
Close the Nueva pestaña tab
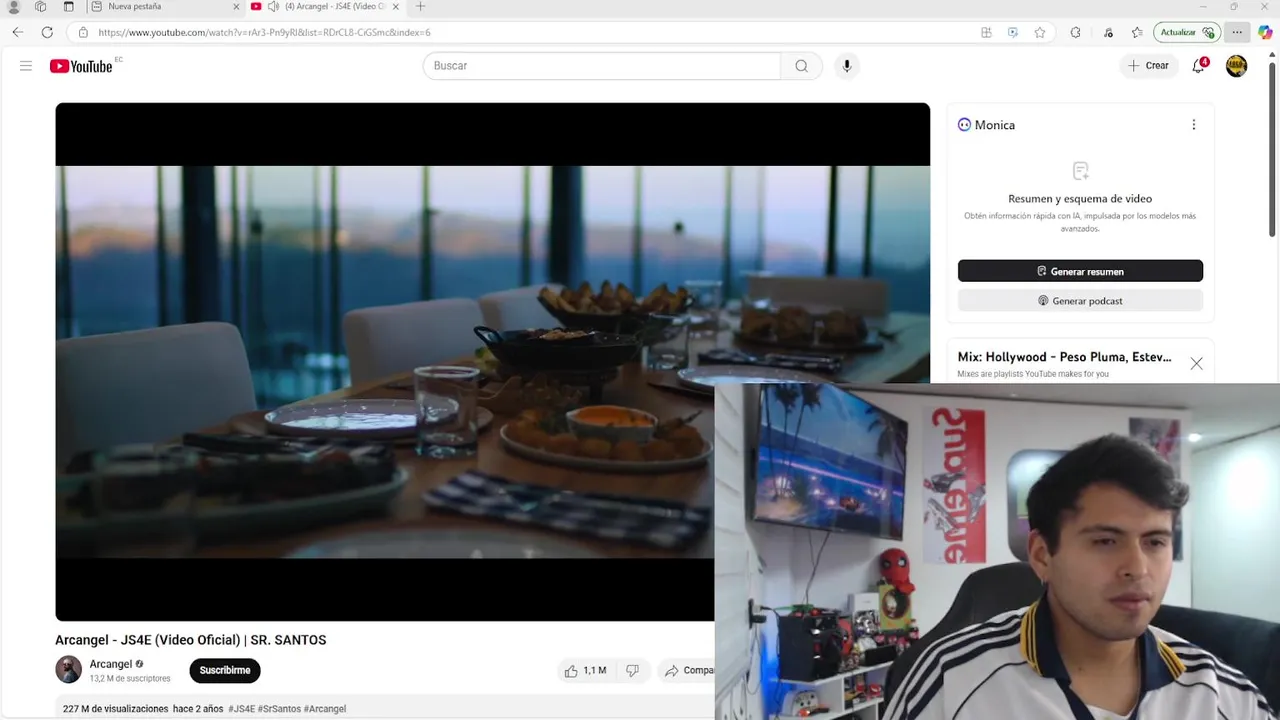[x=236, y=6]
